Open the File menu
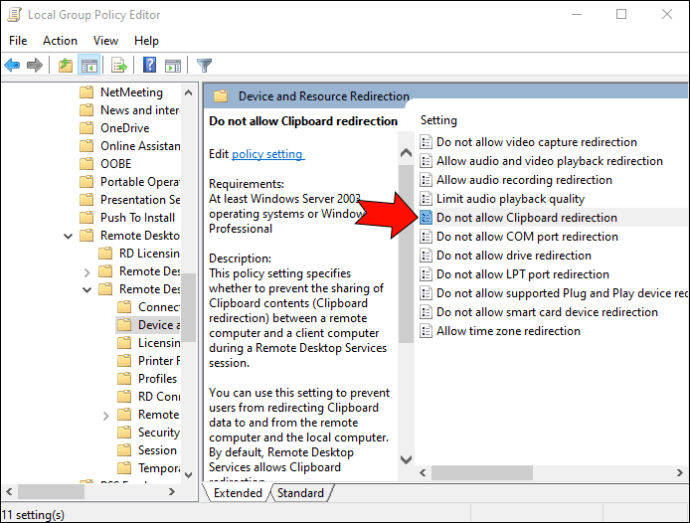Viewport: 690px width, 523px height. pyautogui.click(x=18, y=41)
